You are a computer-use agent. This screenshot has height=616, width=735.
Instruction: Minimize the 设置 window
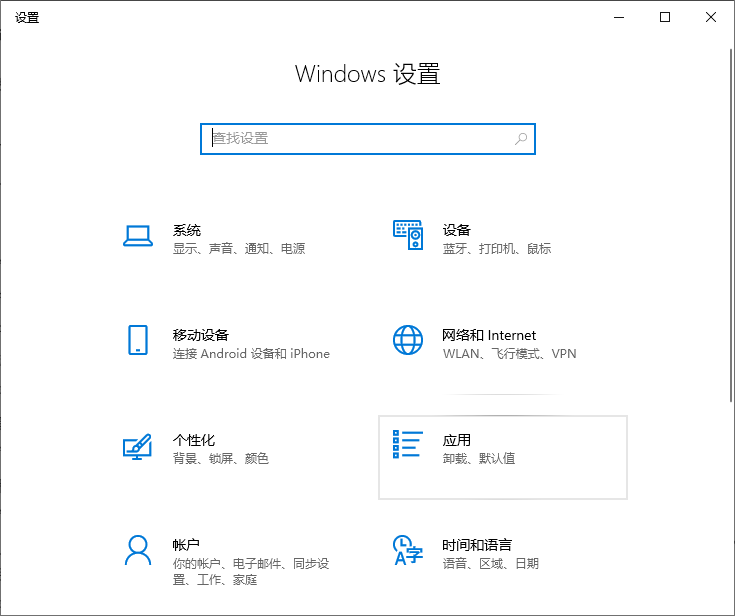pos(619,17)
